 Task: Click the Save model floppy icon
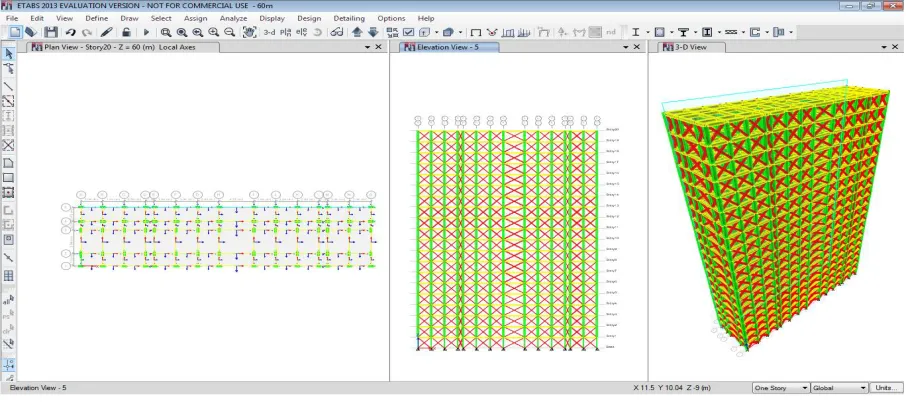point(51,32)
